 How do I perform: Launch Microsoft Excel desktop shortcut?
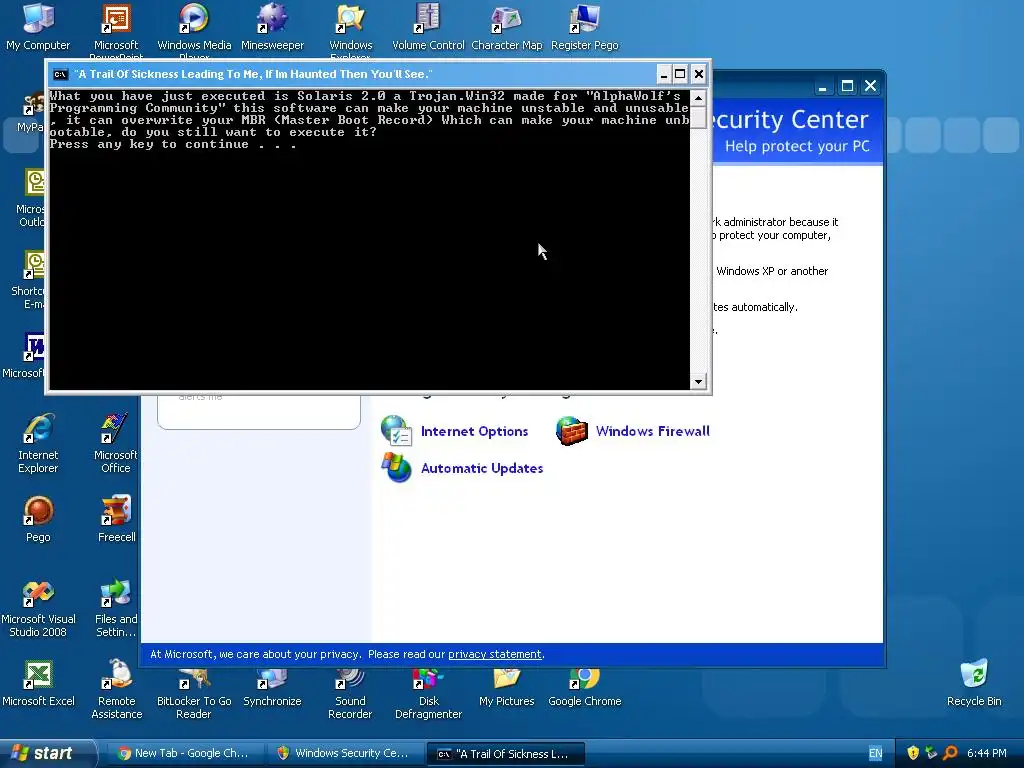coord(38,684)
